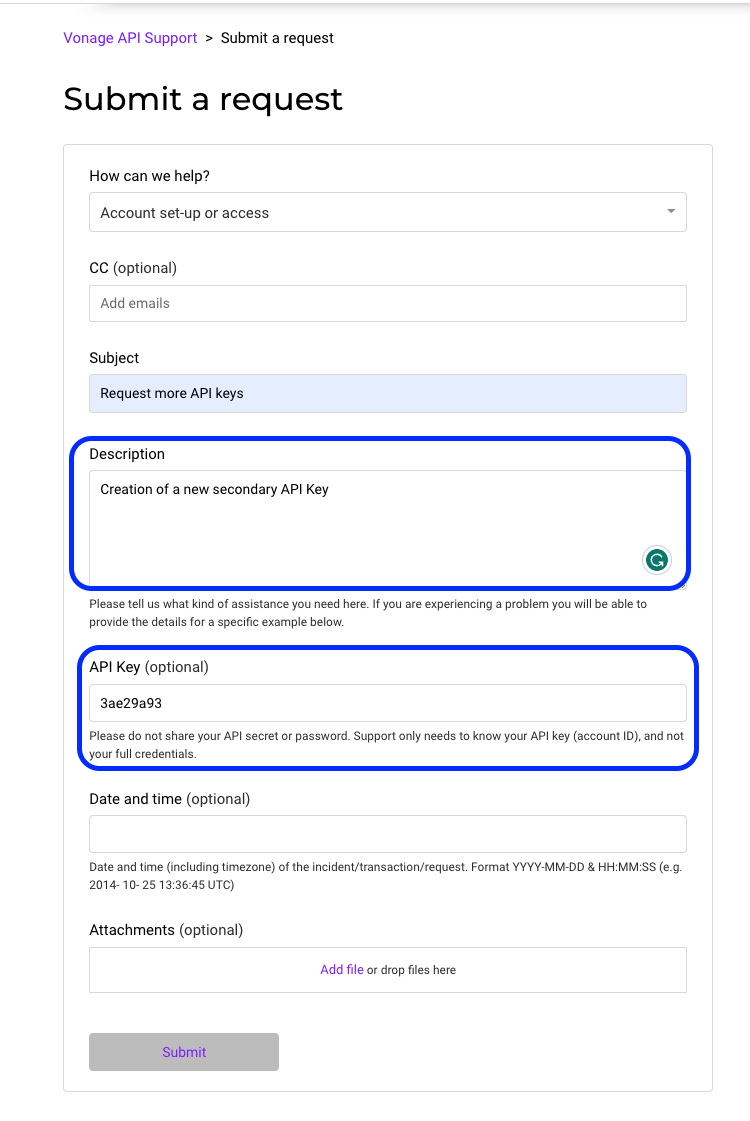Click the Grammarly icon in the Description box

pos(656,560)
